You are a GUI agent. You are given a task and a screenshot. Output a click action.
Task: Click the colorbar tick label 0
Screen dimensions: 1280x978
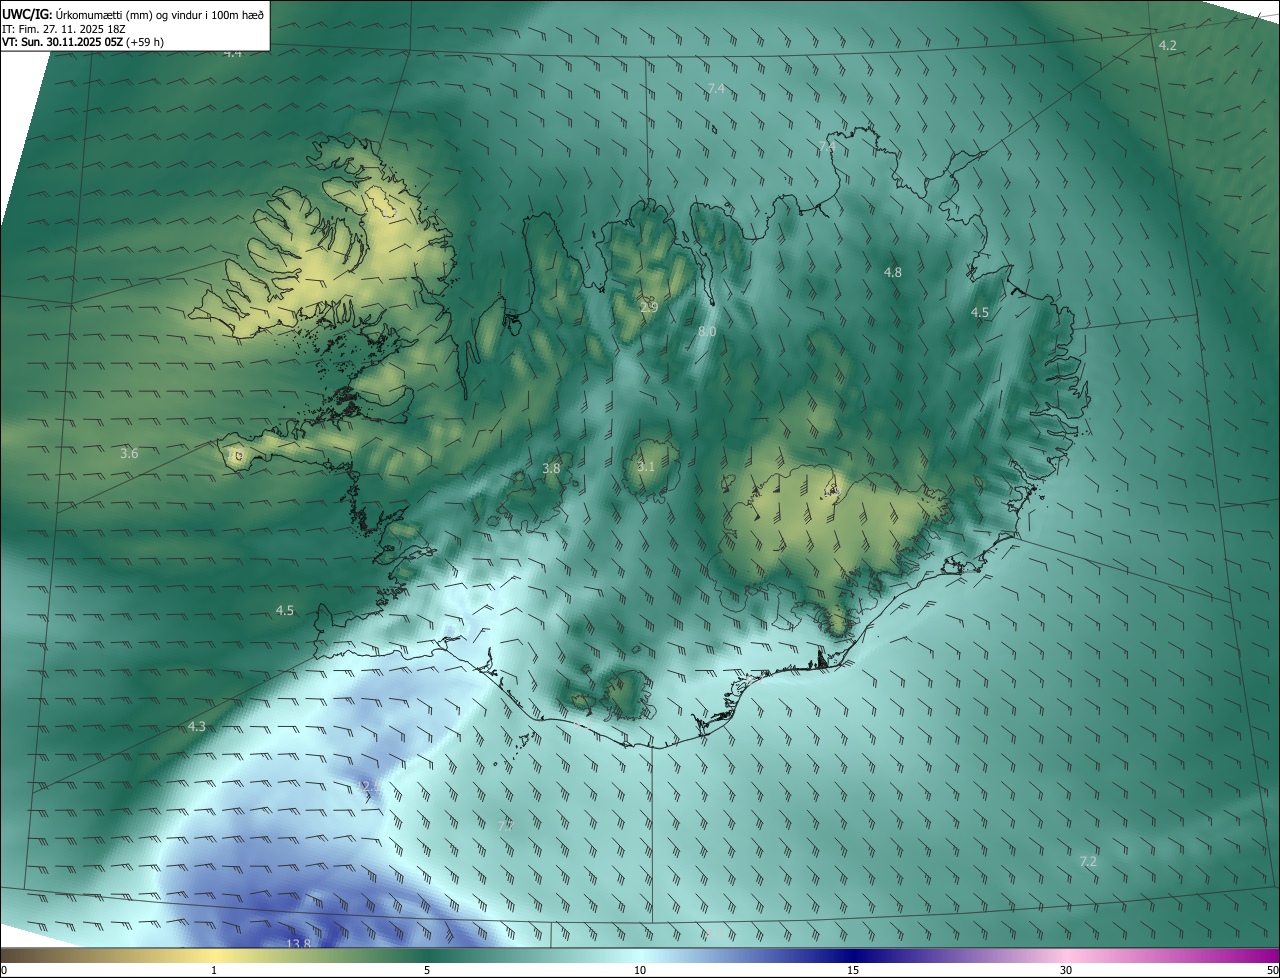point(3,970)
